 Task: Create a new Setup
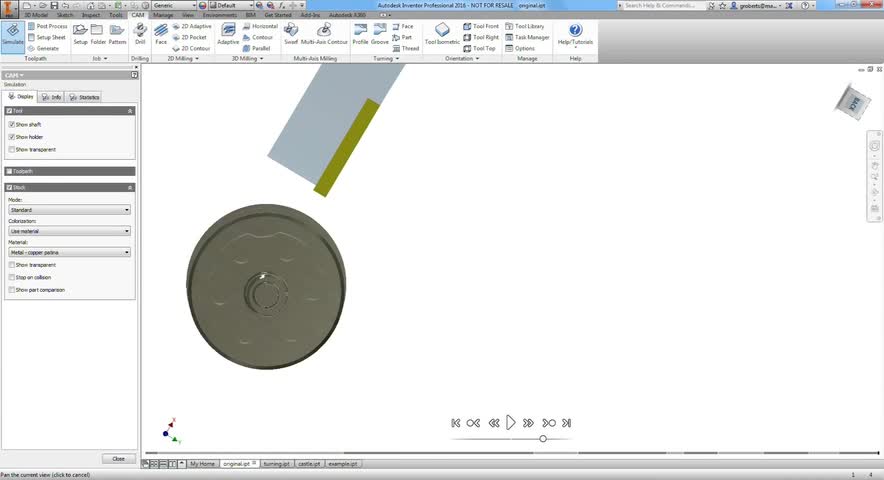tap(81, 34)
